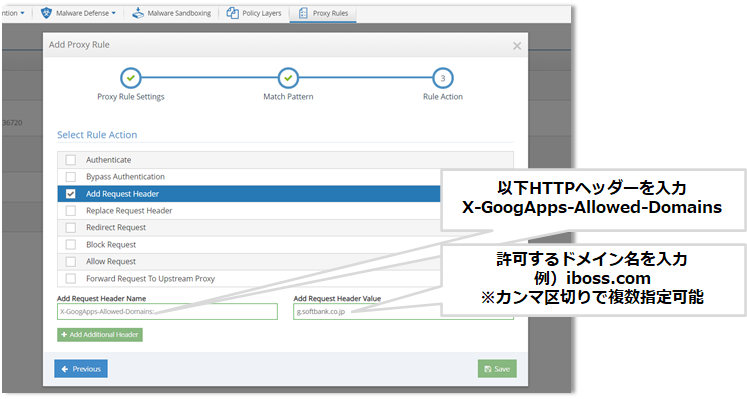This screenshot has width=747, height=399.
Task: Click the green Save button
Action: 497,369
